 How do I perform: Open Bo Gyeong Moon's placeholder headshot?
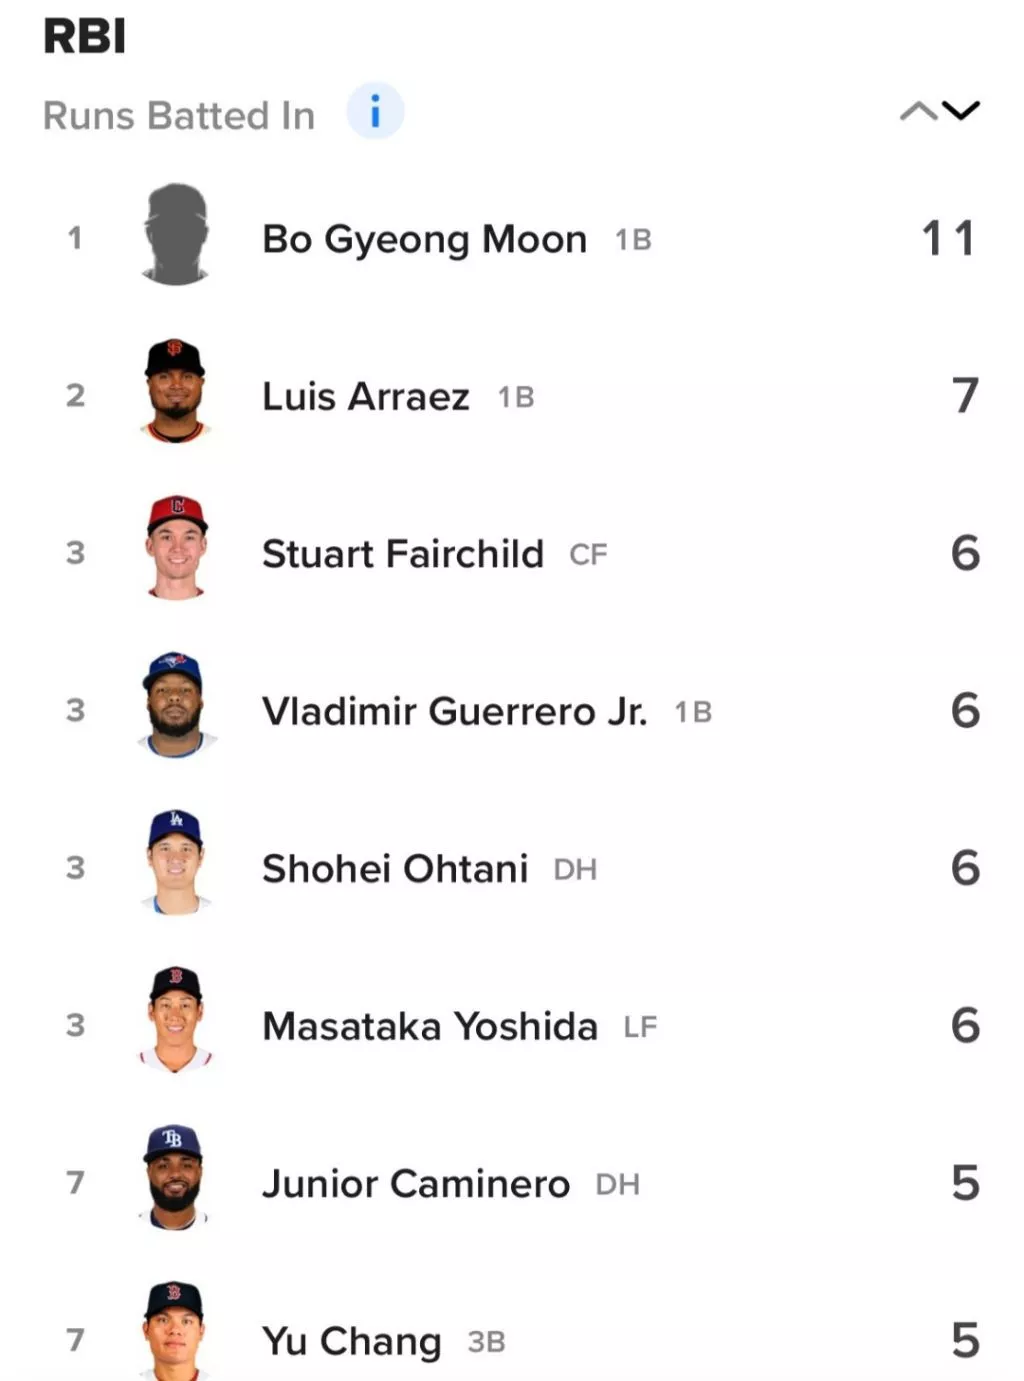(x=176, y=235)
